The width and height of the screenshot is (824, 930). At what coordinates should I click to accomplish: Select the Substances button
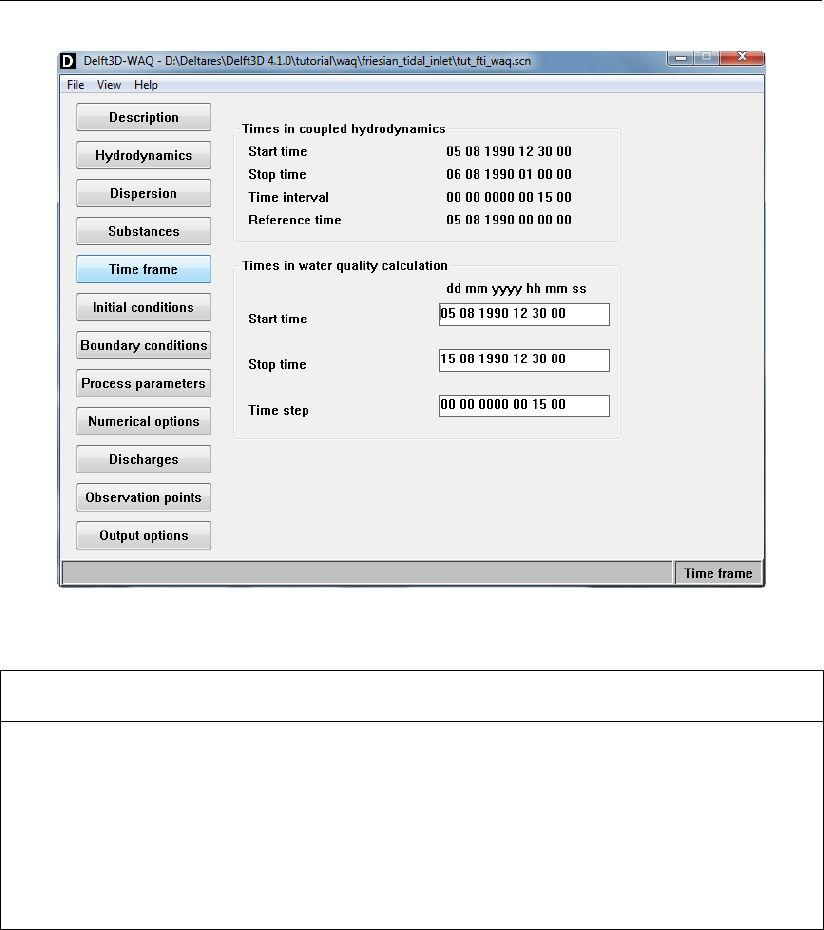pos(144,231)
